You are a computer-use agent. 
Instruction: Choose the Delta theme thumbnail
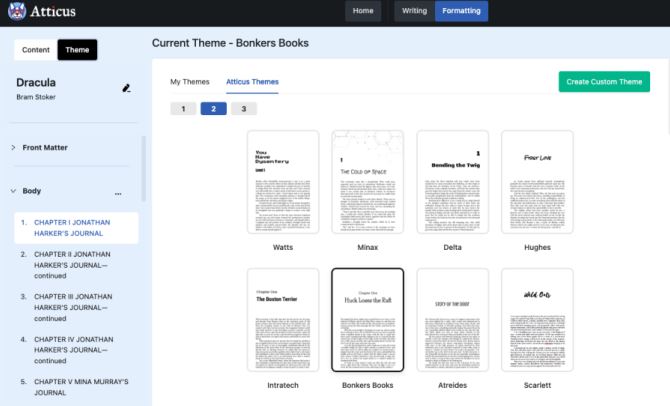tap(453, 182)
